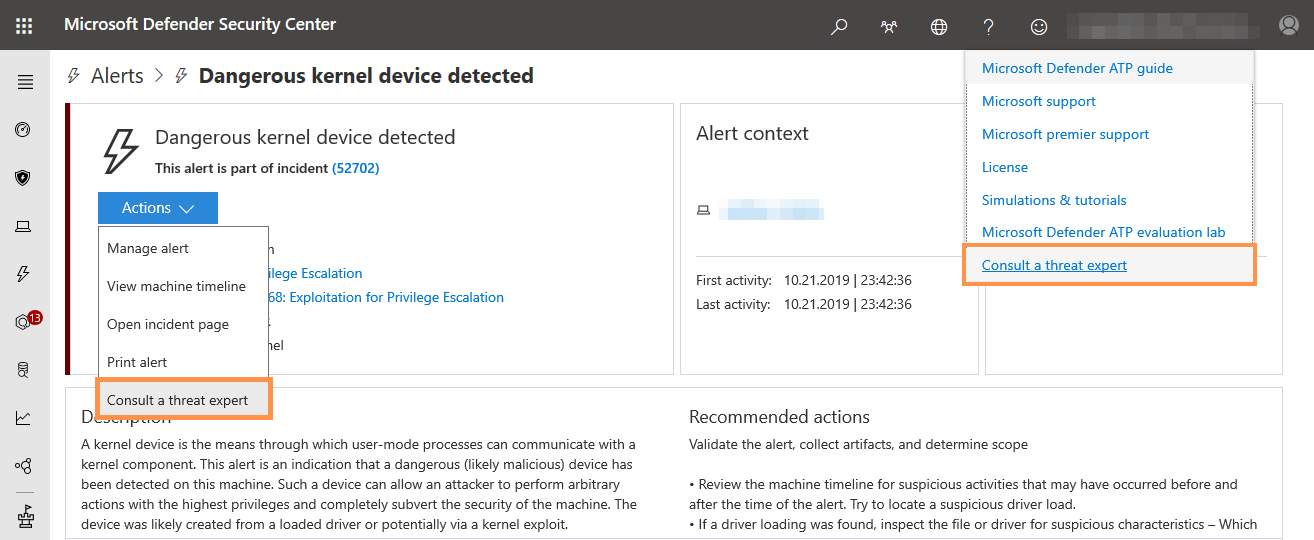This screenshot has width=1314, height=540.
Task: Open the community people icon in header
Action: [889, 26]
